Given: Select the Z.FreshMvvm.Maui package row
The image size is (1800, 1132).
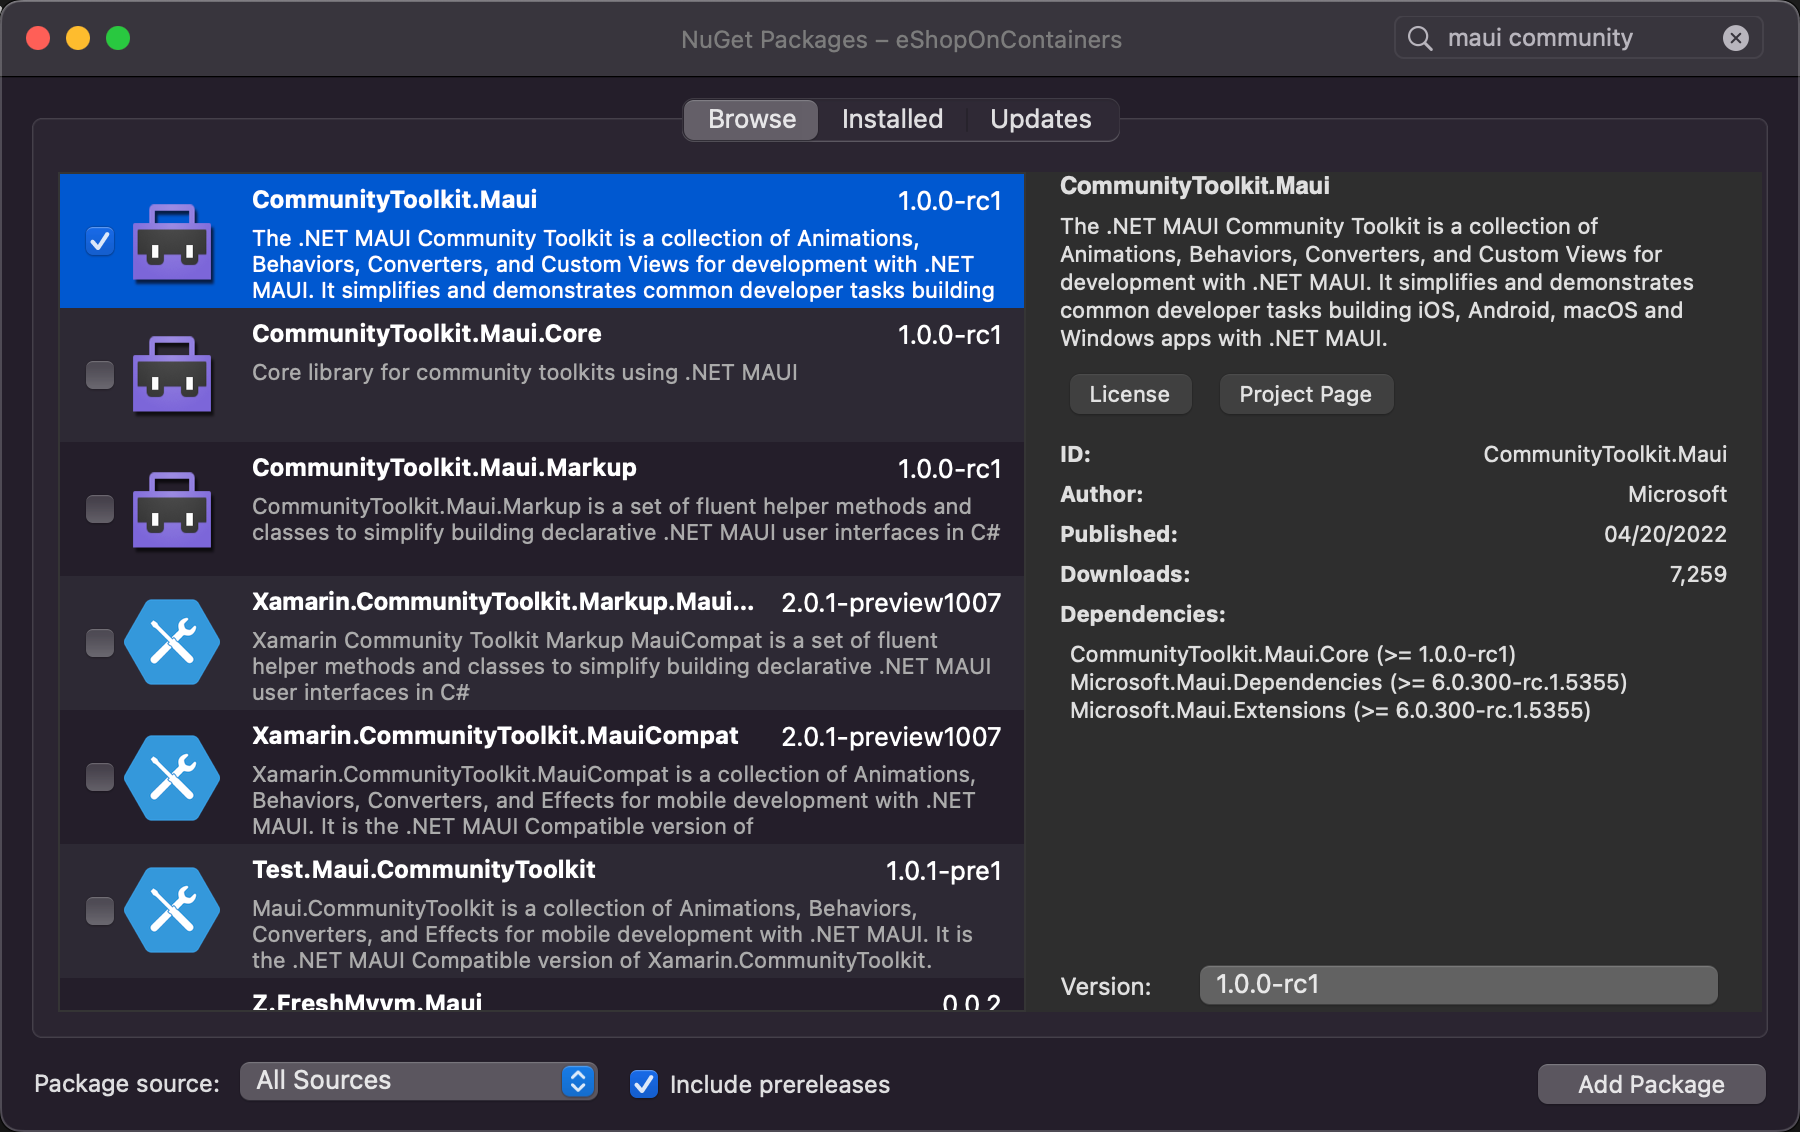Looking at the screenshot, I should pos(542,996).
